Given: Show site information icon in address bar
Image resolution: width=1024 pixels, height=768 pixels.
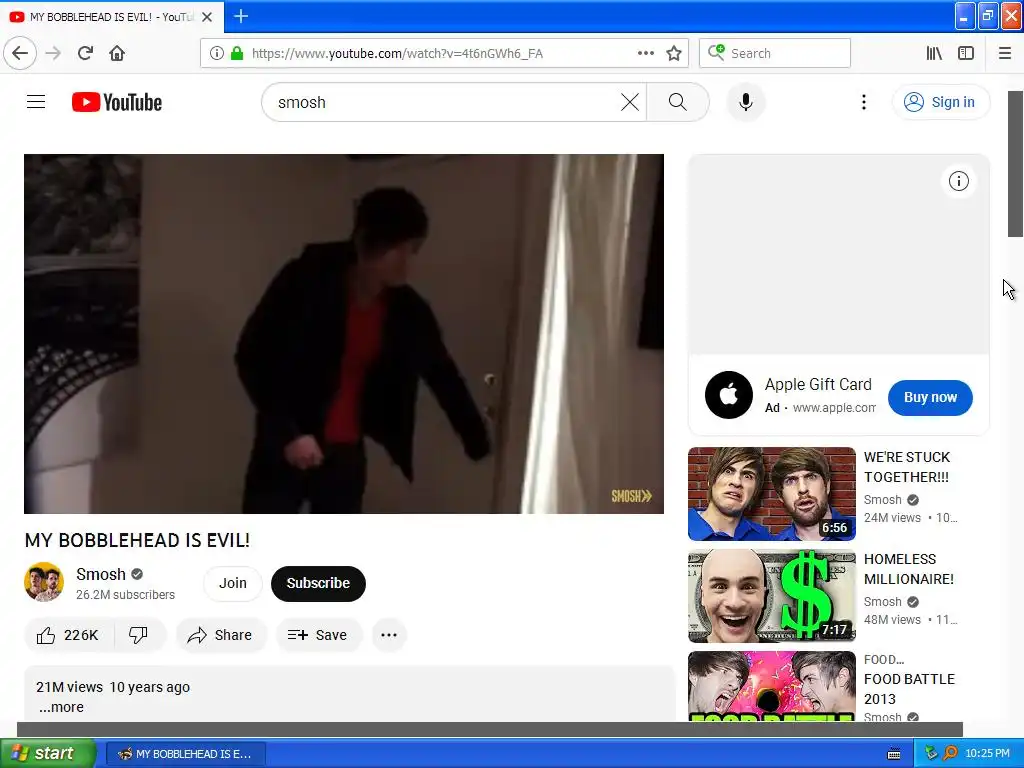Looking at the screenshot, I should (x=217, y=54).
